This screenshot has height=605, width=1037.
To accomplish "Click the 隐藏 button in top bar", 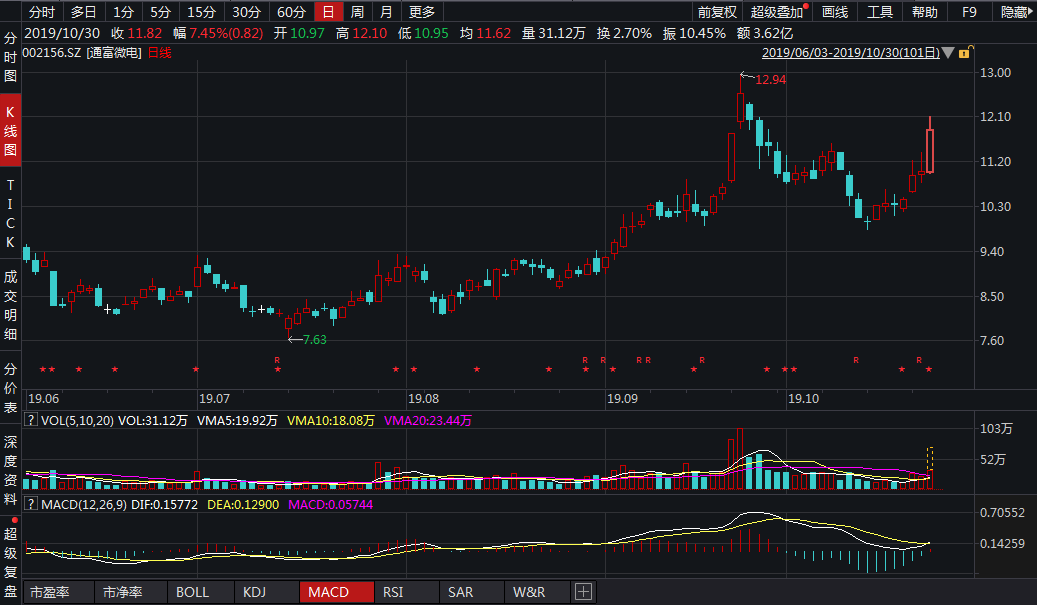I will coord(1015,12).
